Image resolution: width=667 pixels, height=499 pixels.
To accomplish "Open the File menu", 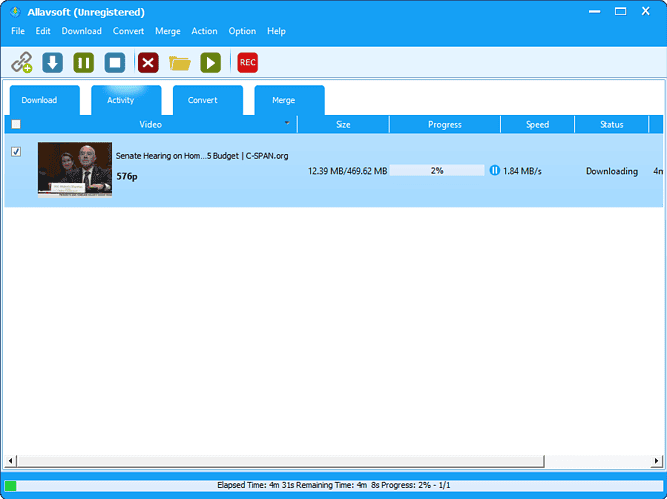I will pyautogui.click(x=18, y=31).
